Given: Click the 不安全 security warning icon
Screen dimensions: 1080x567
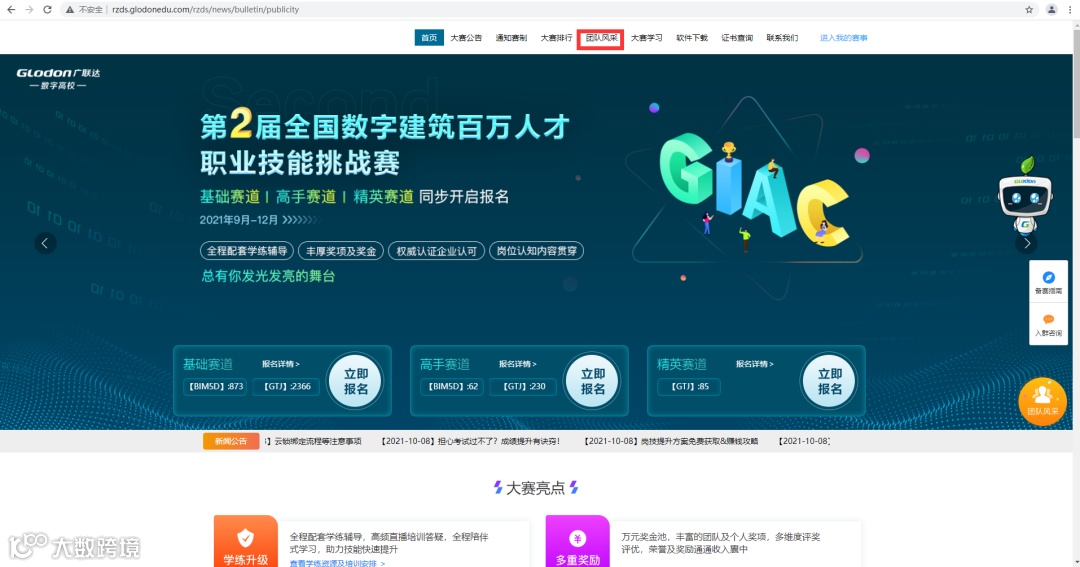Looking at the screenshot, I should 70,10.
